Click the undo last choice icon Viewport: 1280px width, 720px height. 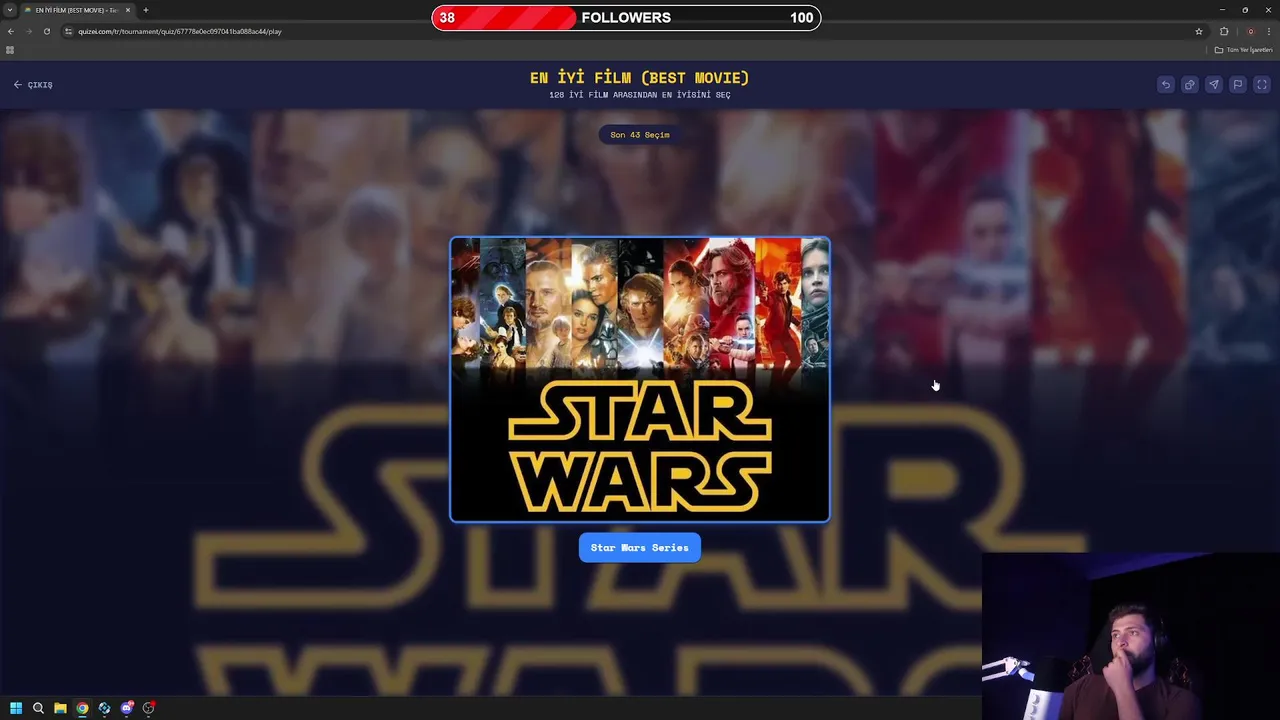[x=1166, y=85]
